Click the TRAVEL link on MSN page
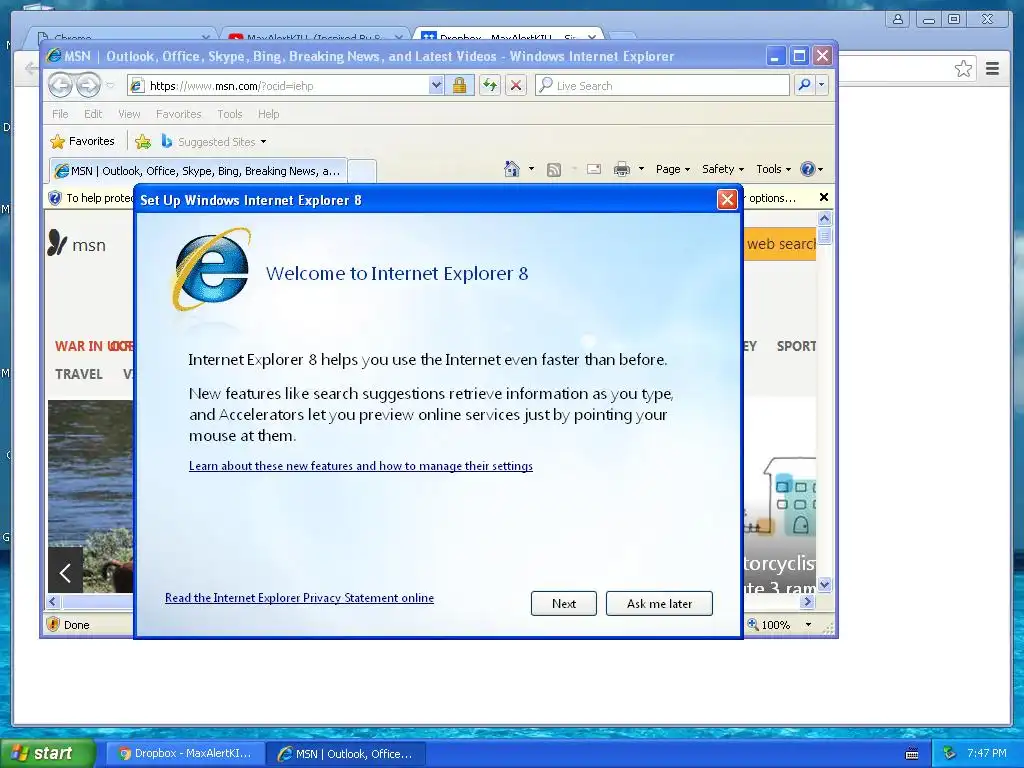 (78, 374)
